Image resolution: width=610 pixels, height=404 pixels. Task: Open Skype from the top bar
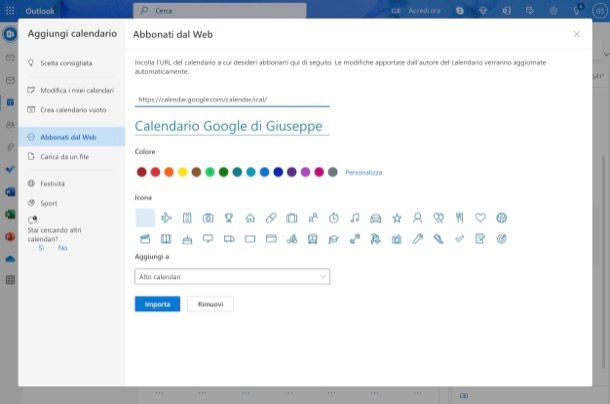point(460,11)
